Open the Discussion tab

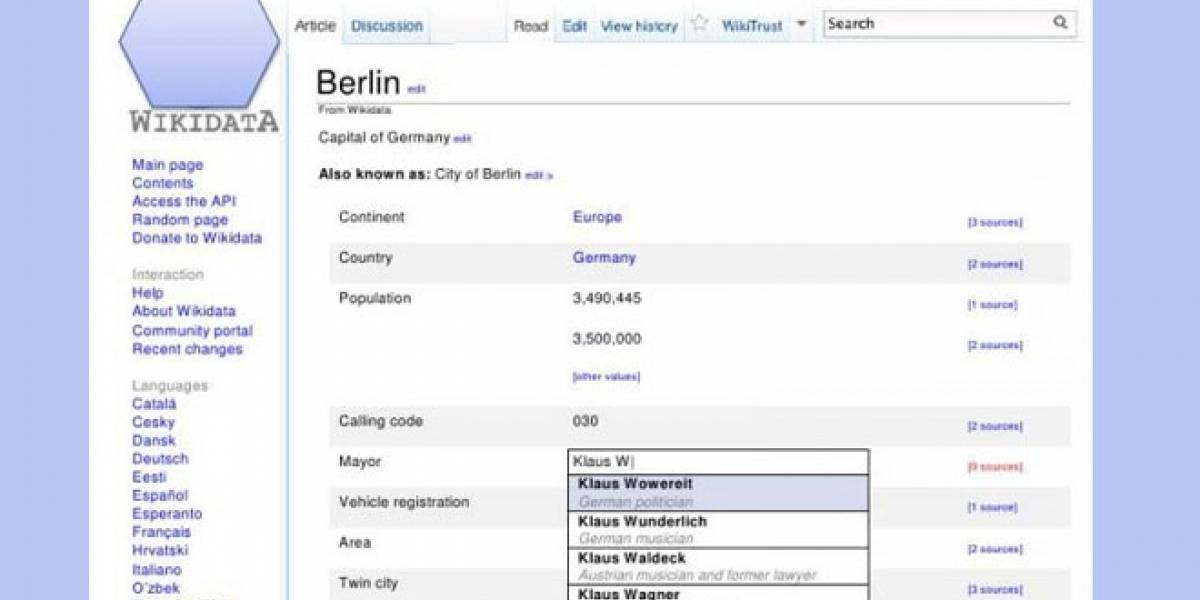[x=387, y=26]
